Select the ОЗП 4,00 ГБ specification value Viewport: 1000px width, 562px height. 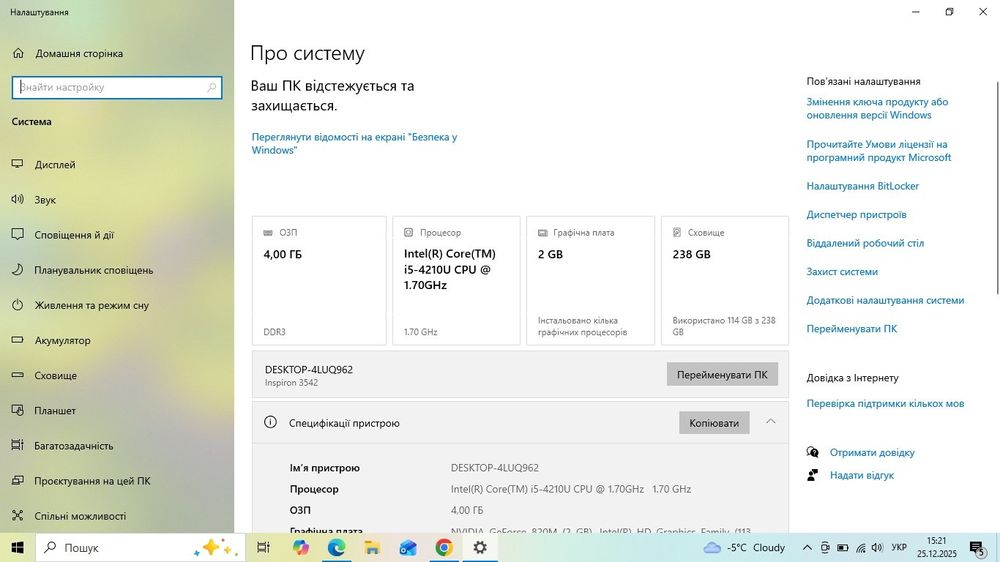point(467,510)
